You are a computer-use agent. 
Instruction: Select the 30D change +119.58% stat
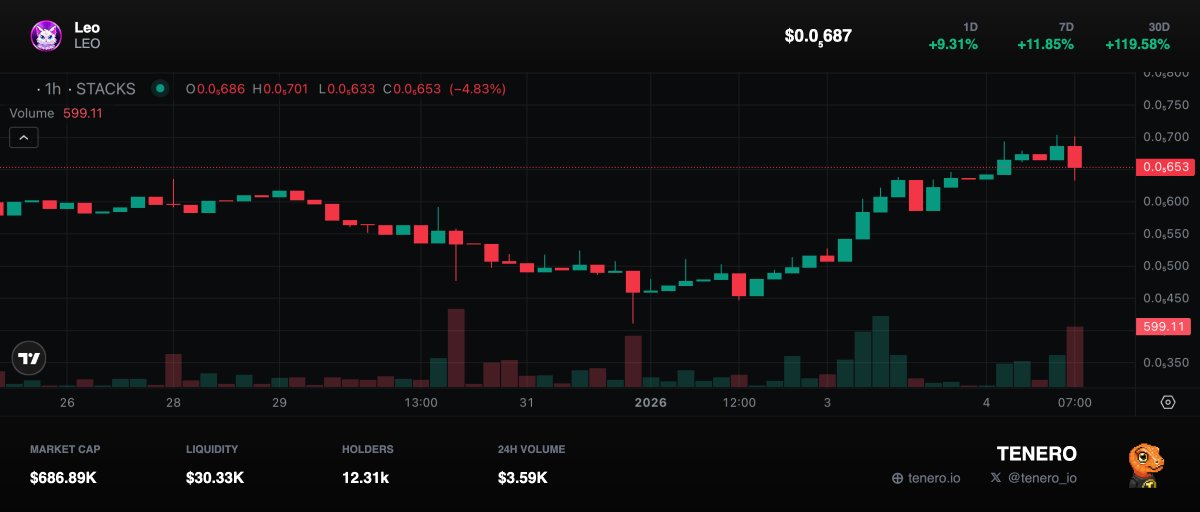pos(1137,36)
